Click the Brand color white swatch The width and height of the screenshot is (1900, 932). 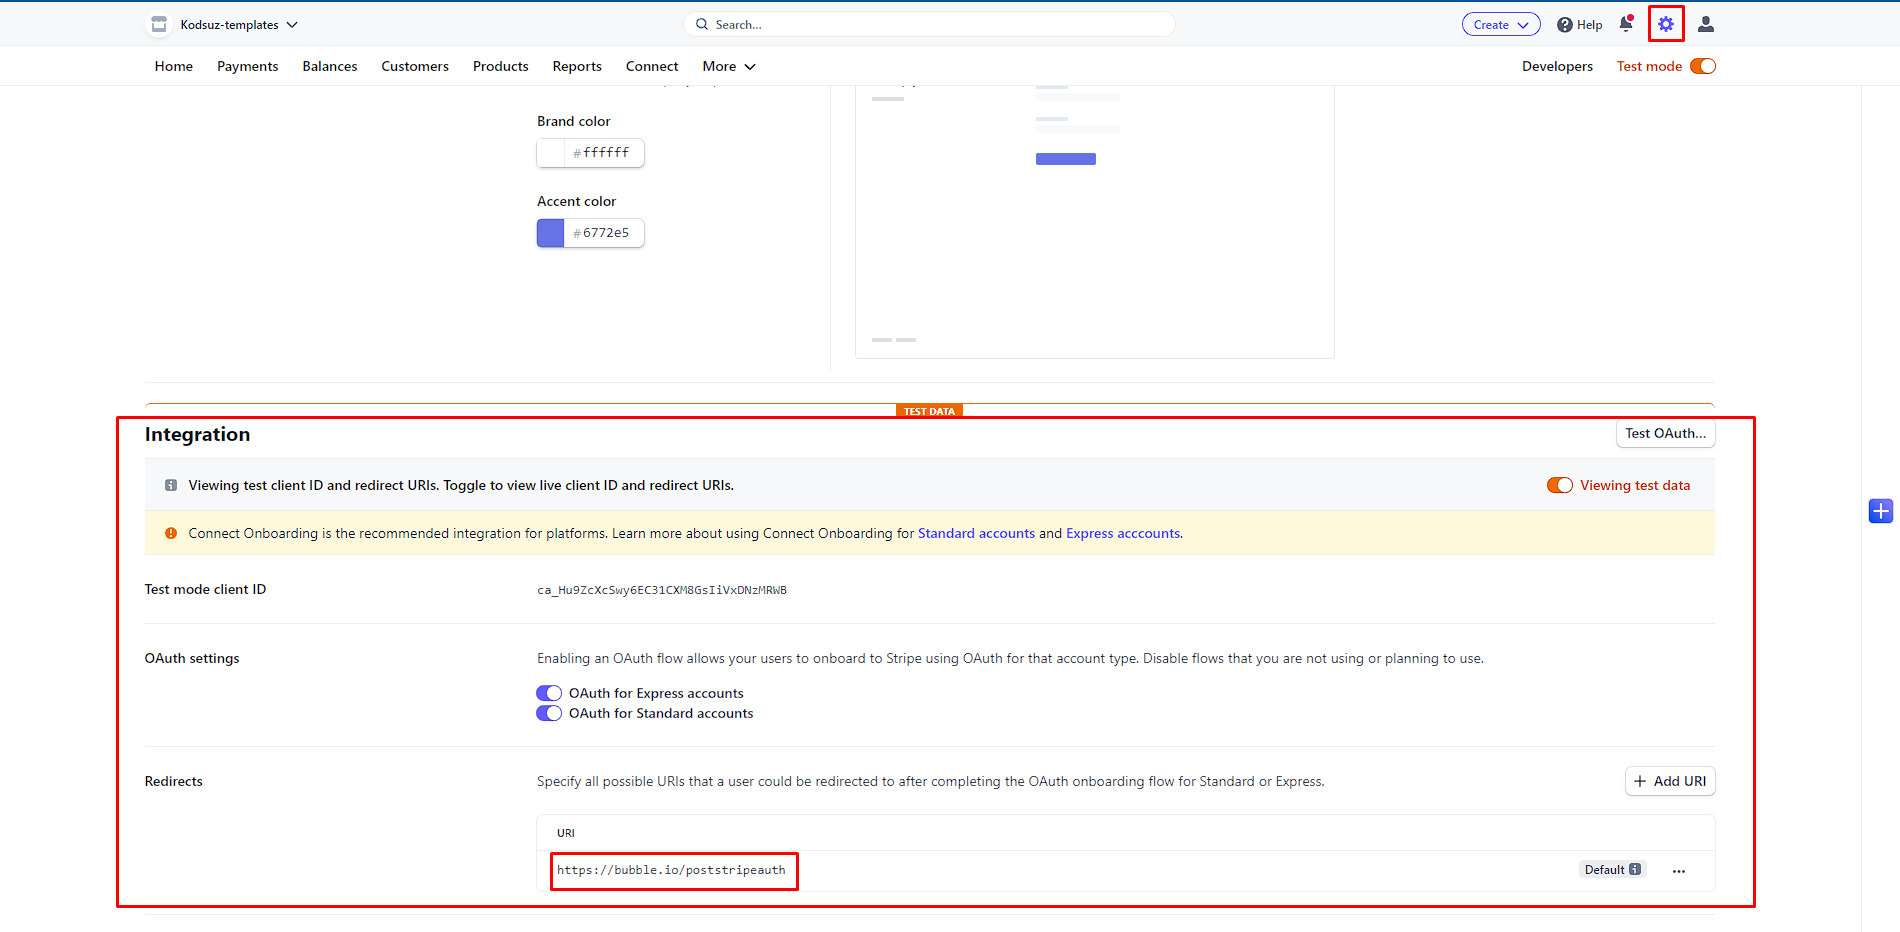[x=551, y=153]
